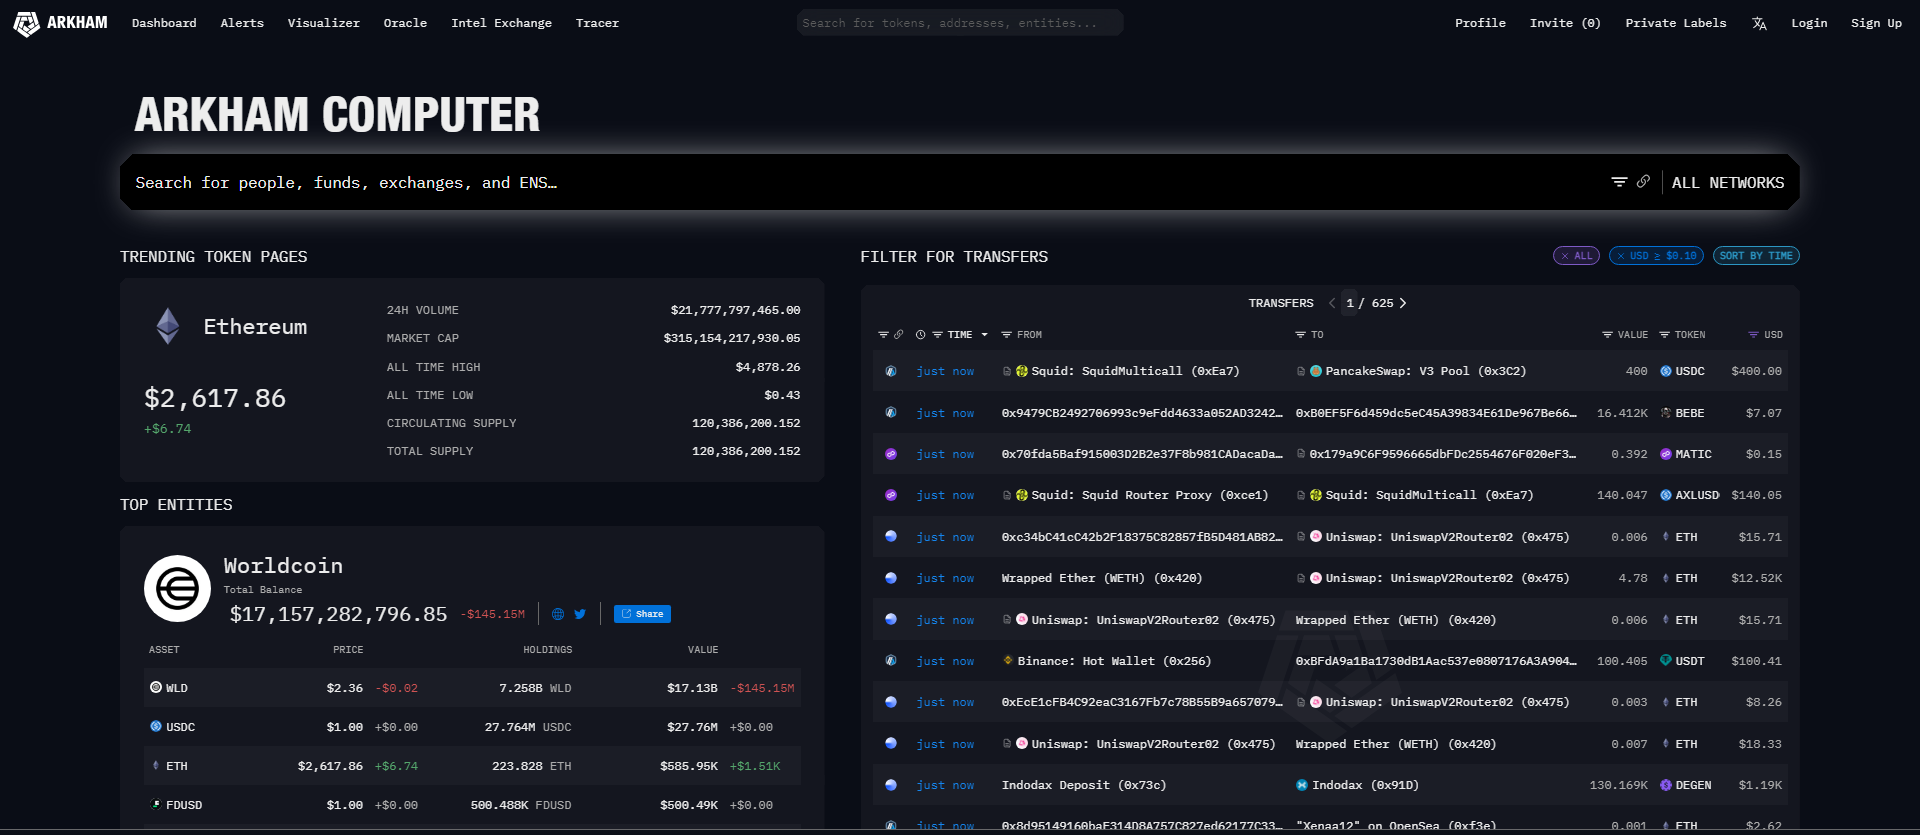Image resolution: width=1920 pixels, height=835 pixels.
Task: Focus the top navbar search field
Action: tap(960, 23)
